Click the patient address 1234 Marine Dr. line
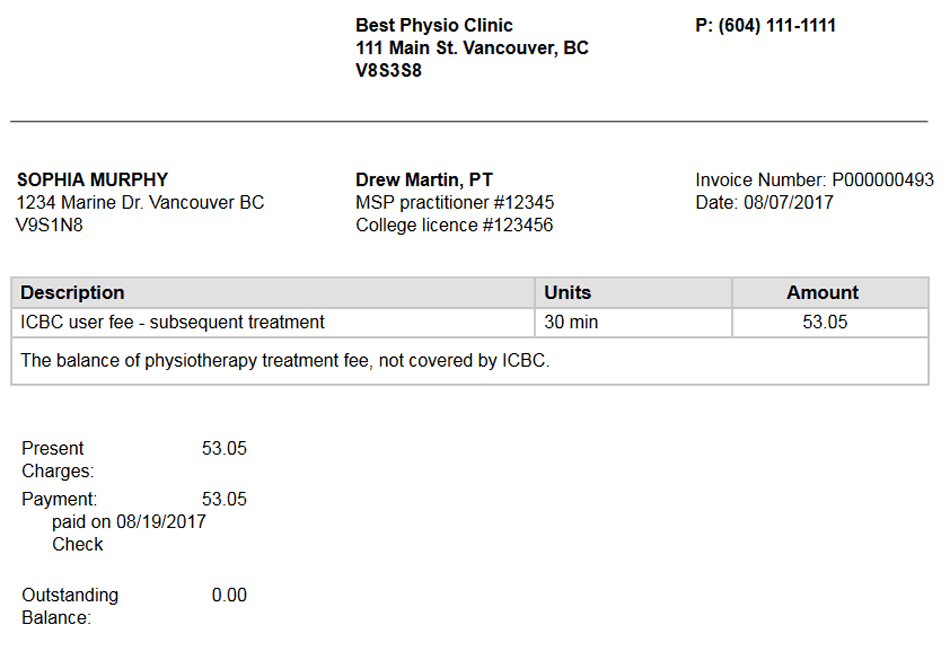This screenshot has width=950, height=660. point(140,203)
